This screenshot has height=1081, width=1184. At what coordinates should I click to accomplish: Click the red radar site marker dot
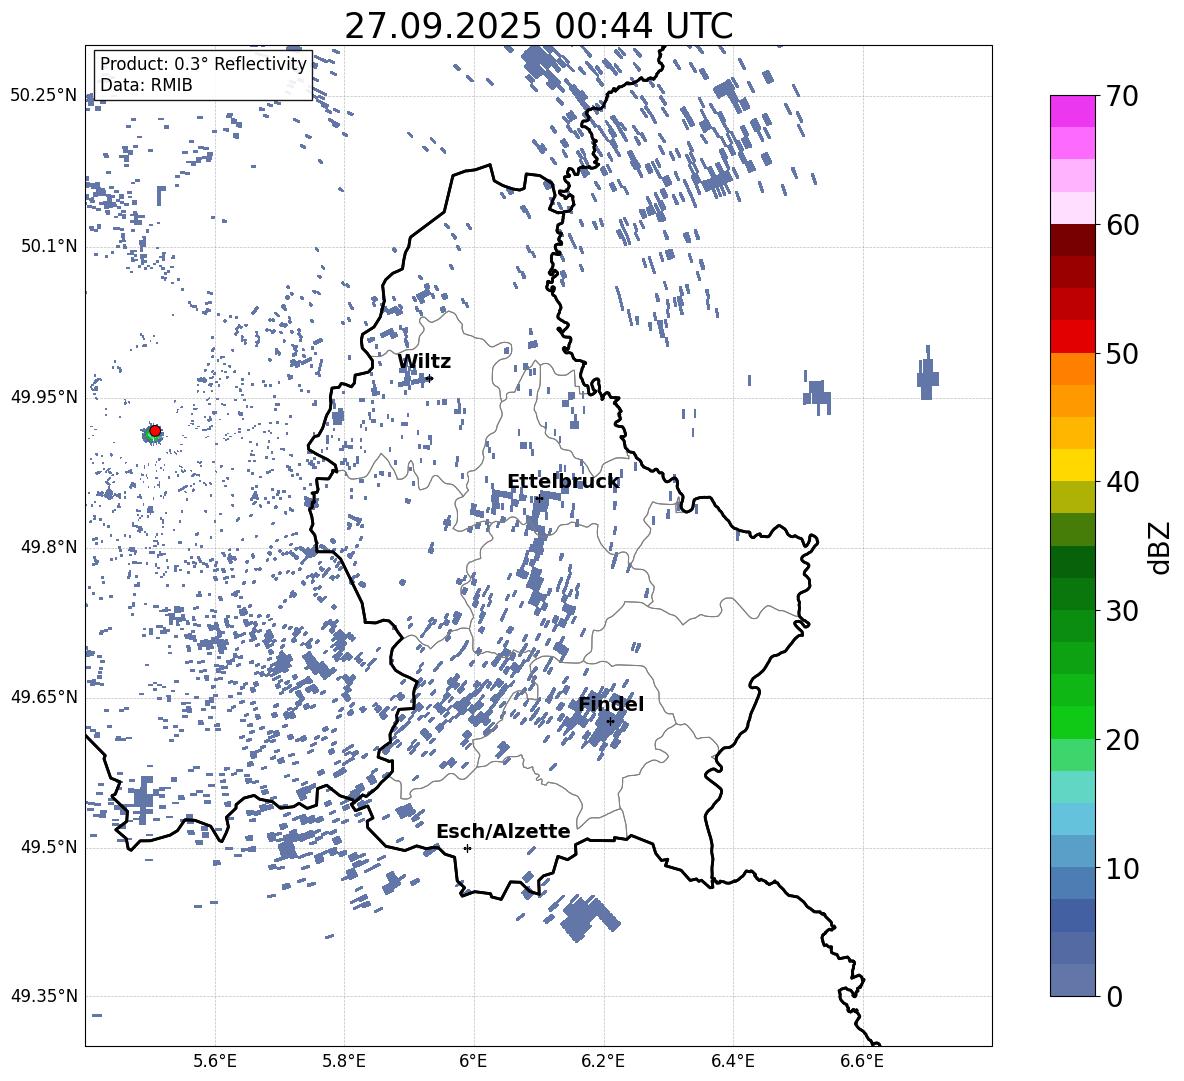pos(155,431)
